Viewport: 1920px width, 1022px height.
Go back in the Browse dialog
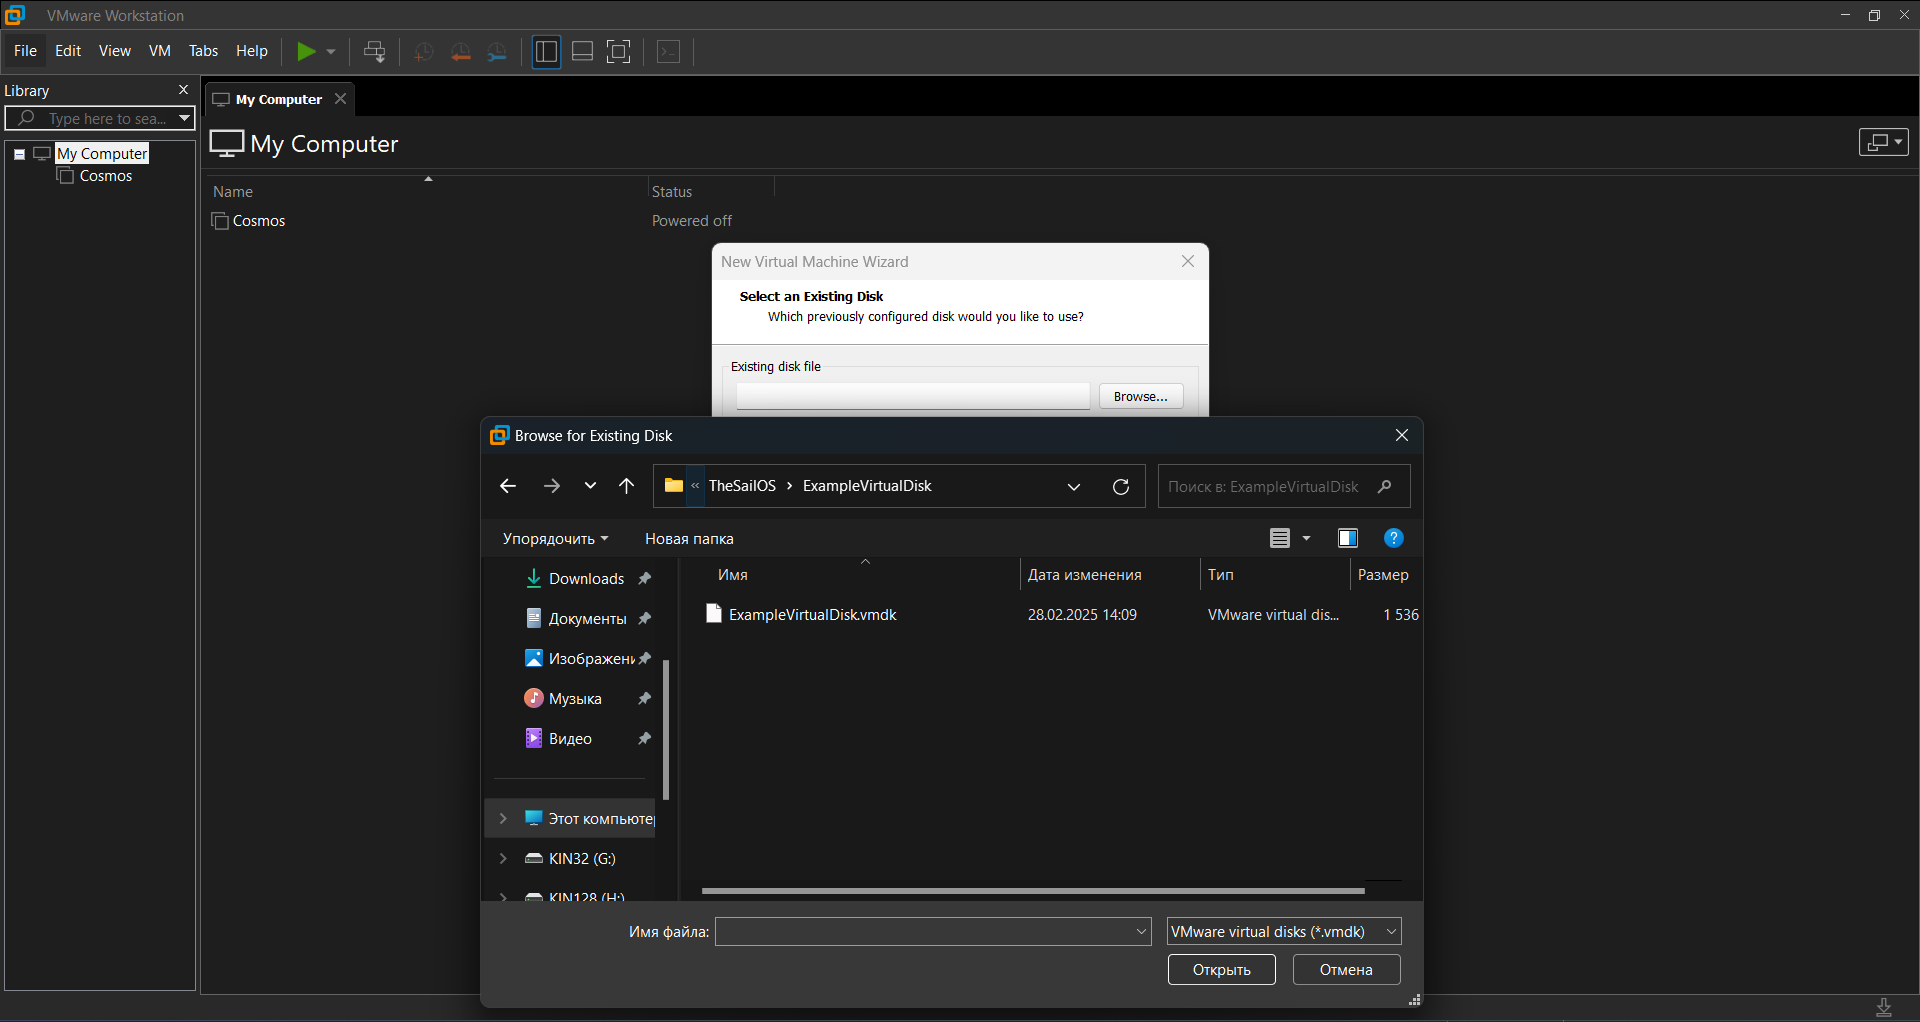coord(508,486)
